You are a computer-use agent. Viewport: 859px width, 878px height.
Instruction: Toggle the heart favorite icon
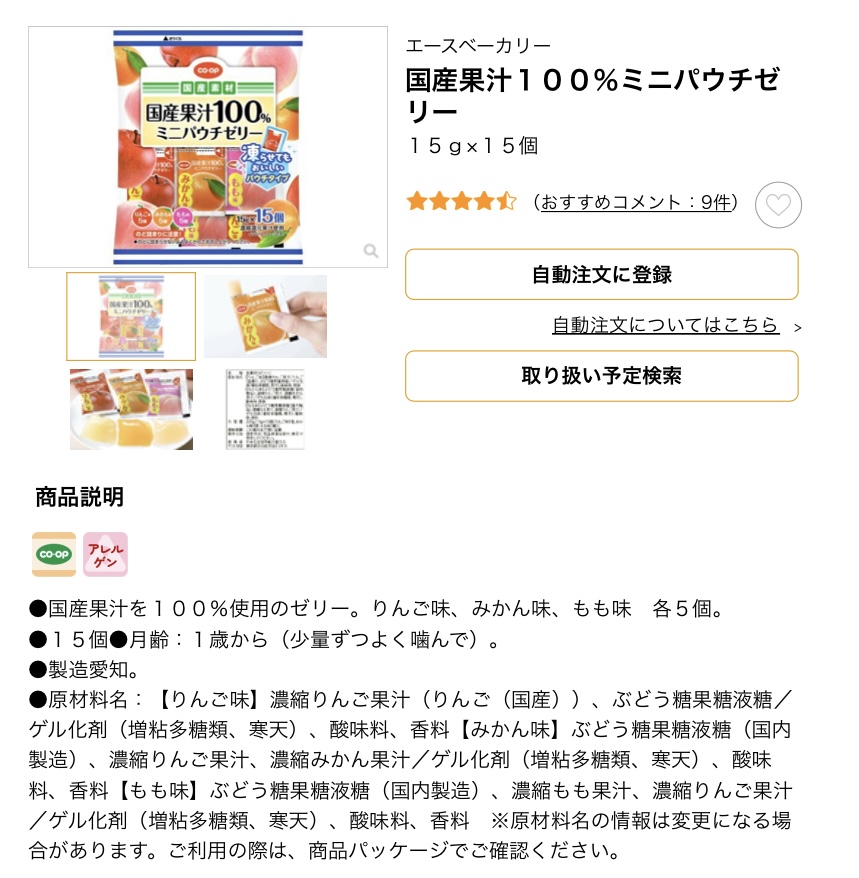coord(778,205)
